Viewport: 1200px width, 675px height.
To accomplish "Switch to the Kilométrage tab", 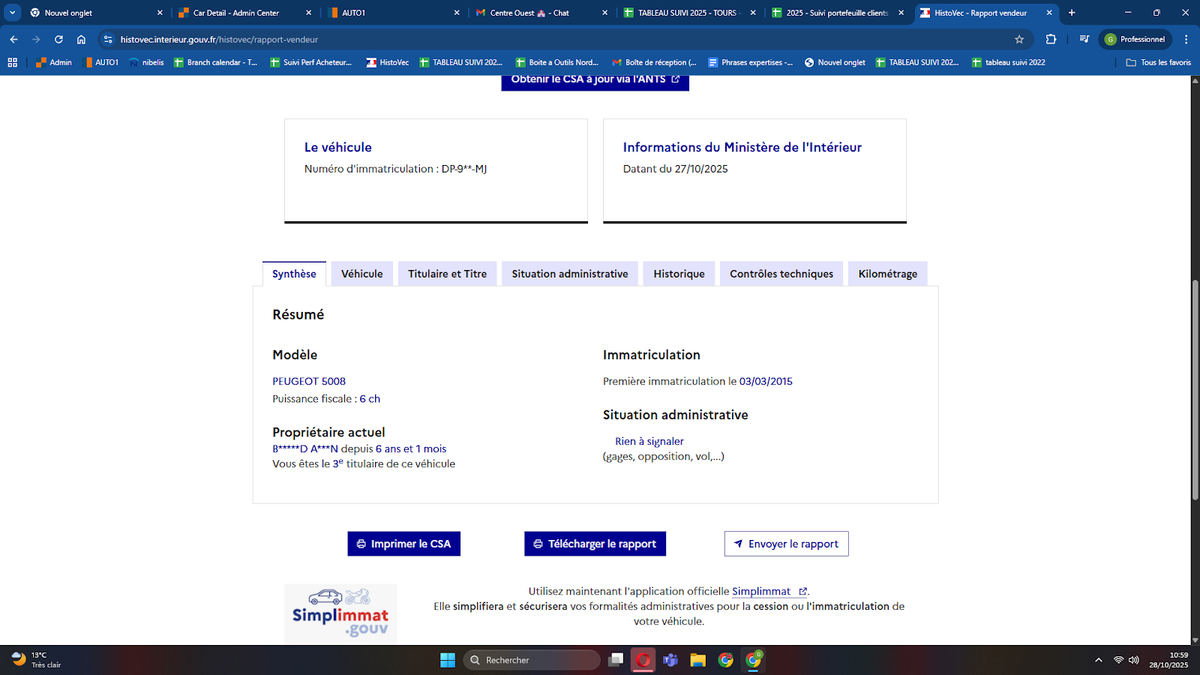I will [x=888, y=274].
